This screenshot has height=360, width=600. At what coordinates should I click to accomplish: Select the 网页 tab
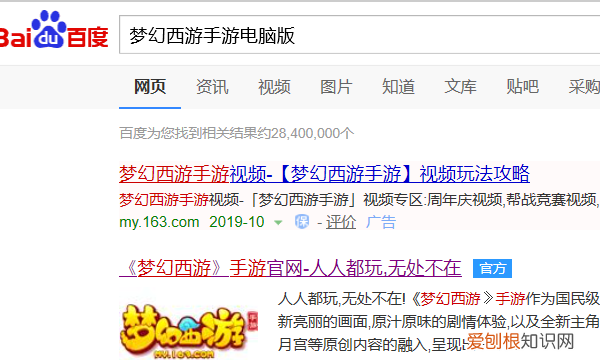click(x=150, y=87)
